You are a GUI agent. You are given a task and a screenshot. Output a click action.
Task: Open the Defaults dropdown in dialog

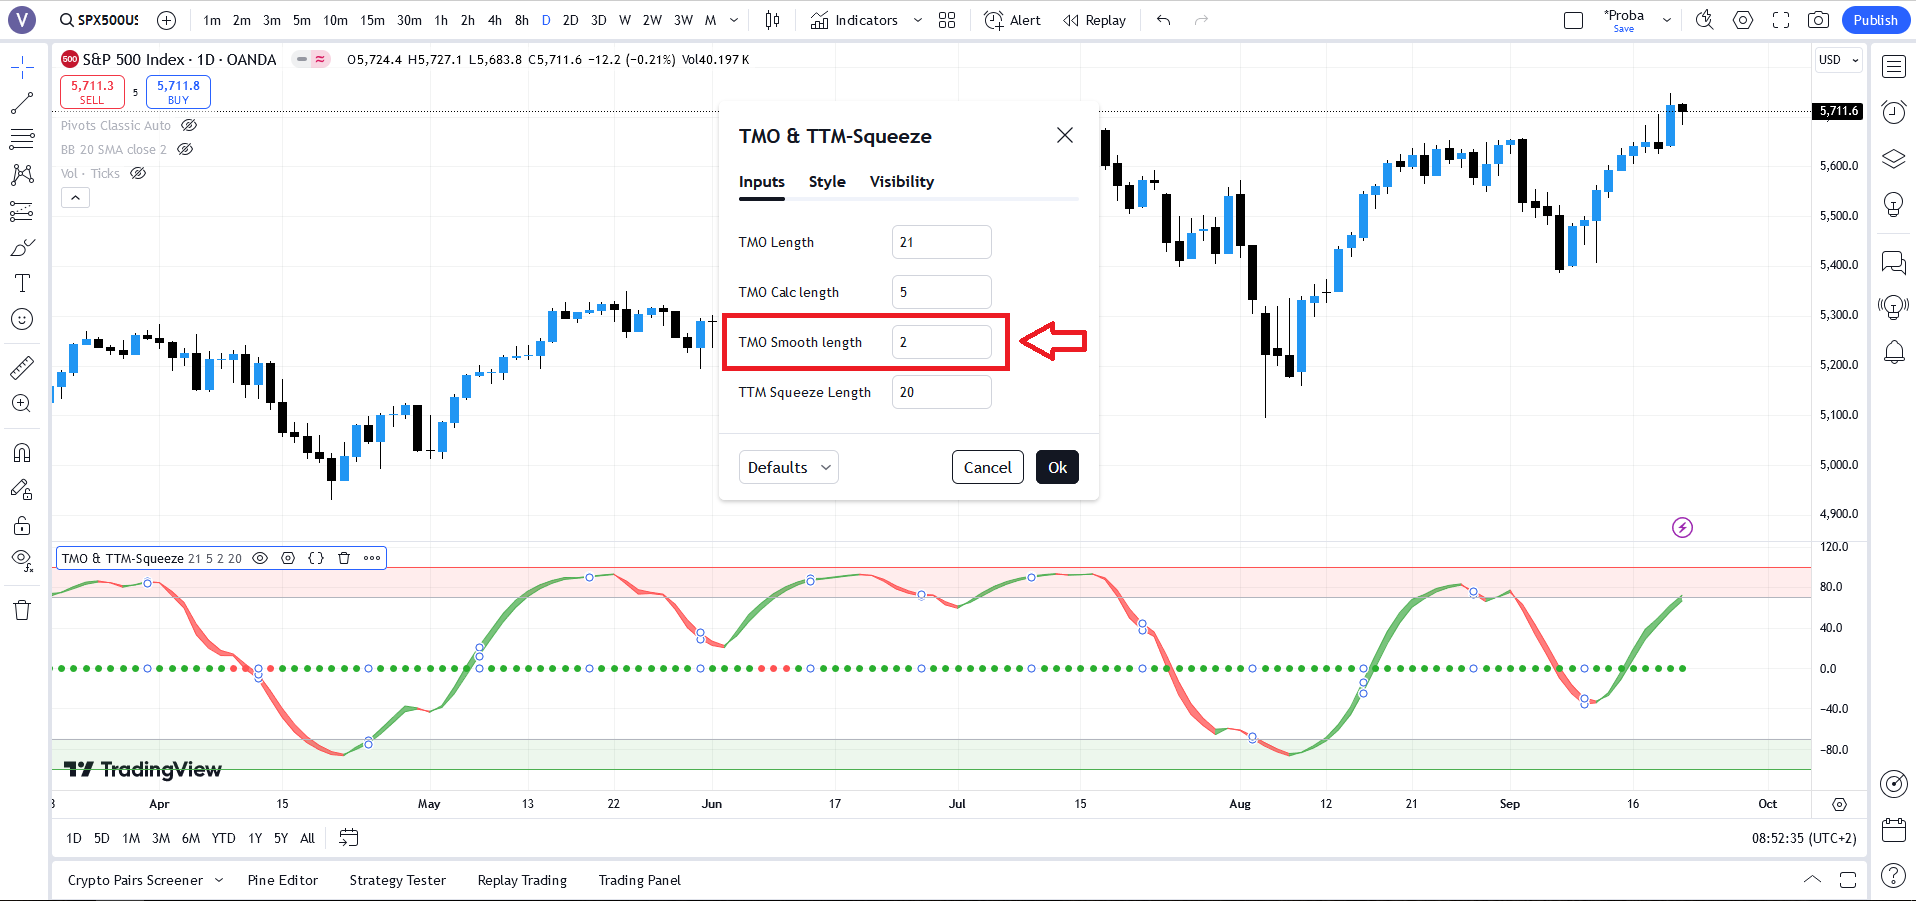coord(789,467)
